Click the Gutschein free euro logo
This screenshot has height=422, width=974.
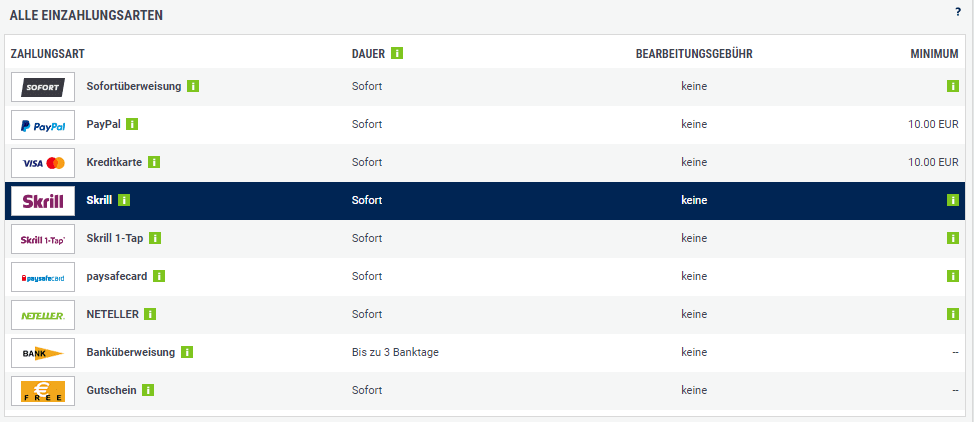click(x=43, y=391)
